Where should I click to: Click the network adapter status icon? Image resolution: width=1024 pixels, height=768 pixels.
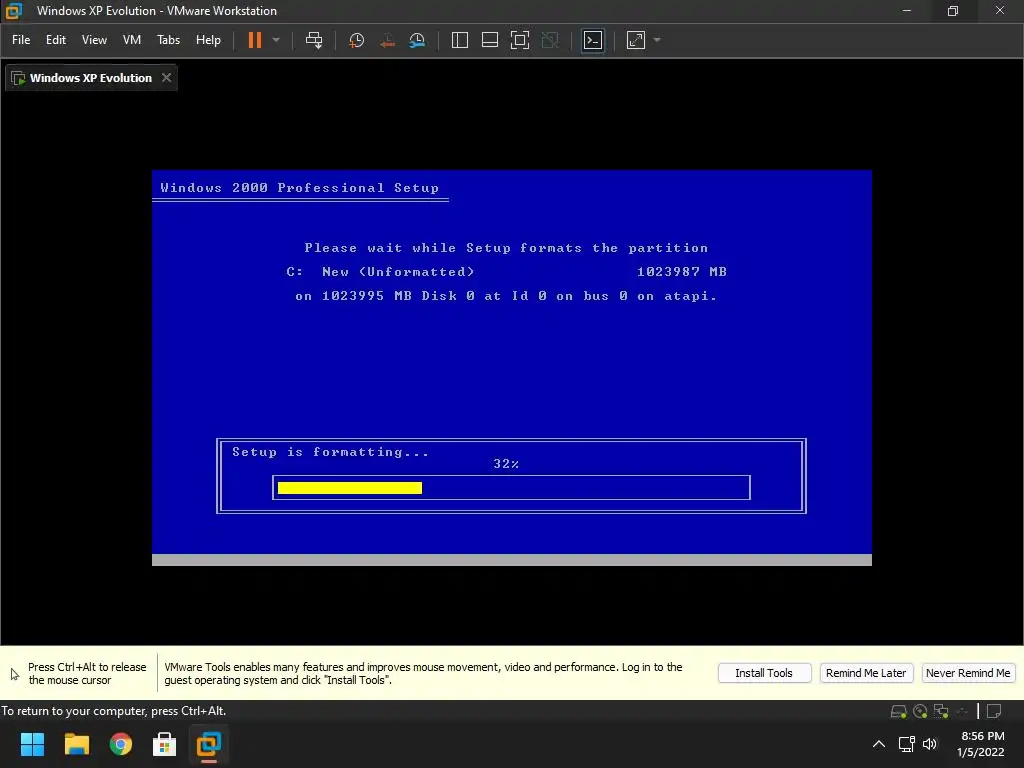[x=941, y=711]
